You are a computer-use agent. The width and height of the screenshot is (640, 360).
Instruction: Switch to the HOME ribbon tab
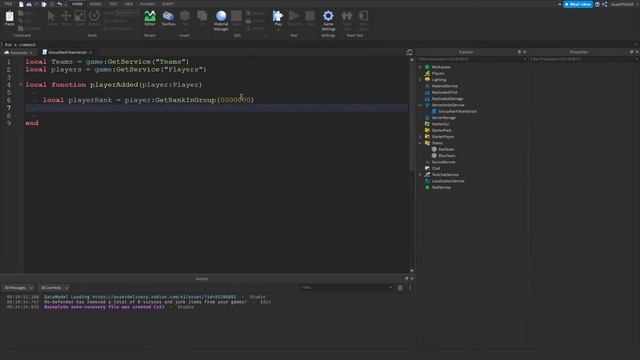tap(77, 4)
